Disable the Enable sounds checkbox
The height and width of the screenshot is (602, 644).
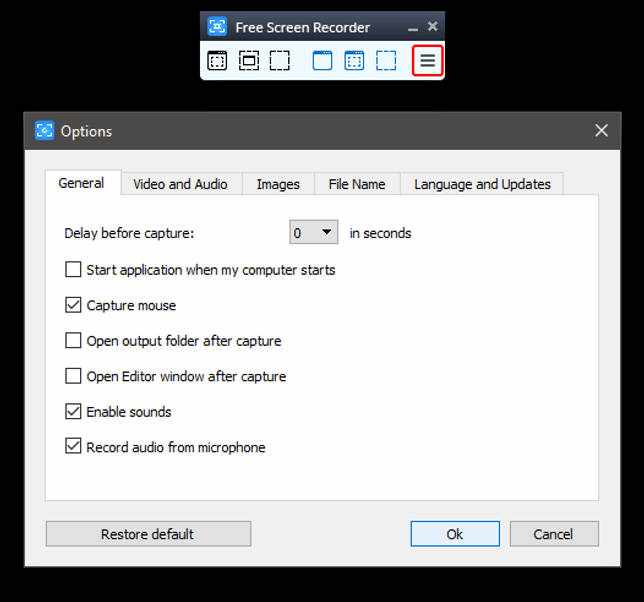[x=73, y=411]
